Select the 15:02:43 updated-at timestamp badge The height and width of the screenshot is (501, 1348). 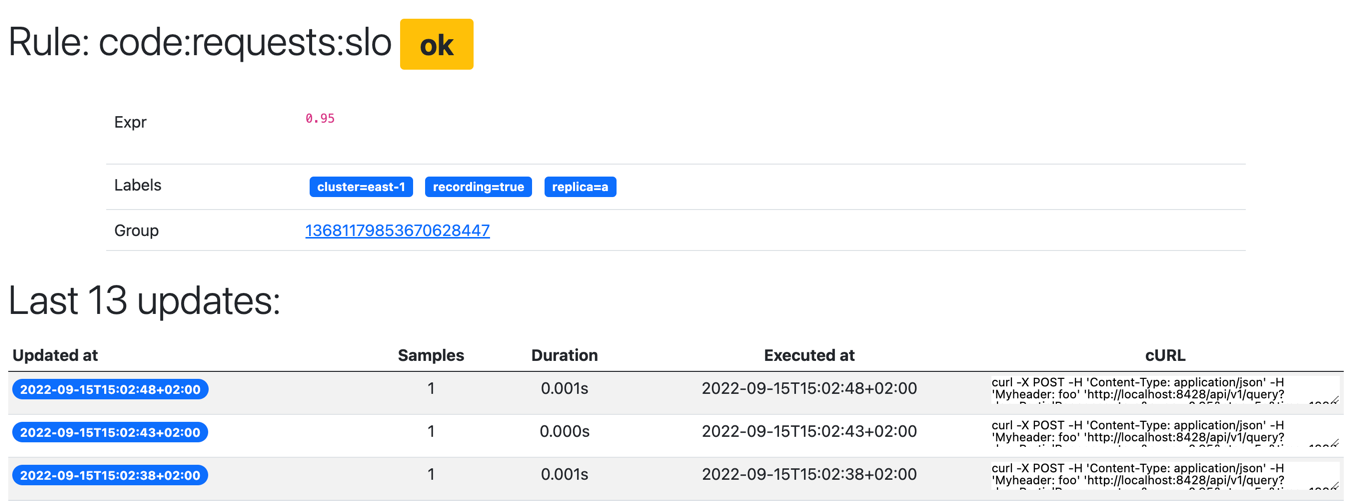tap(110, 433)
